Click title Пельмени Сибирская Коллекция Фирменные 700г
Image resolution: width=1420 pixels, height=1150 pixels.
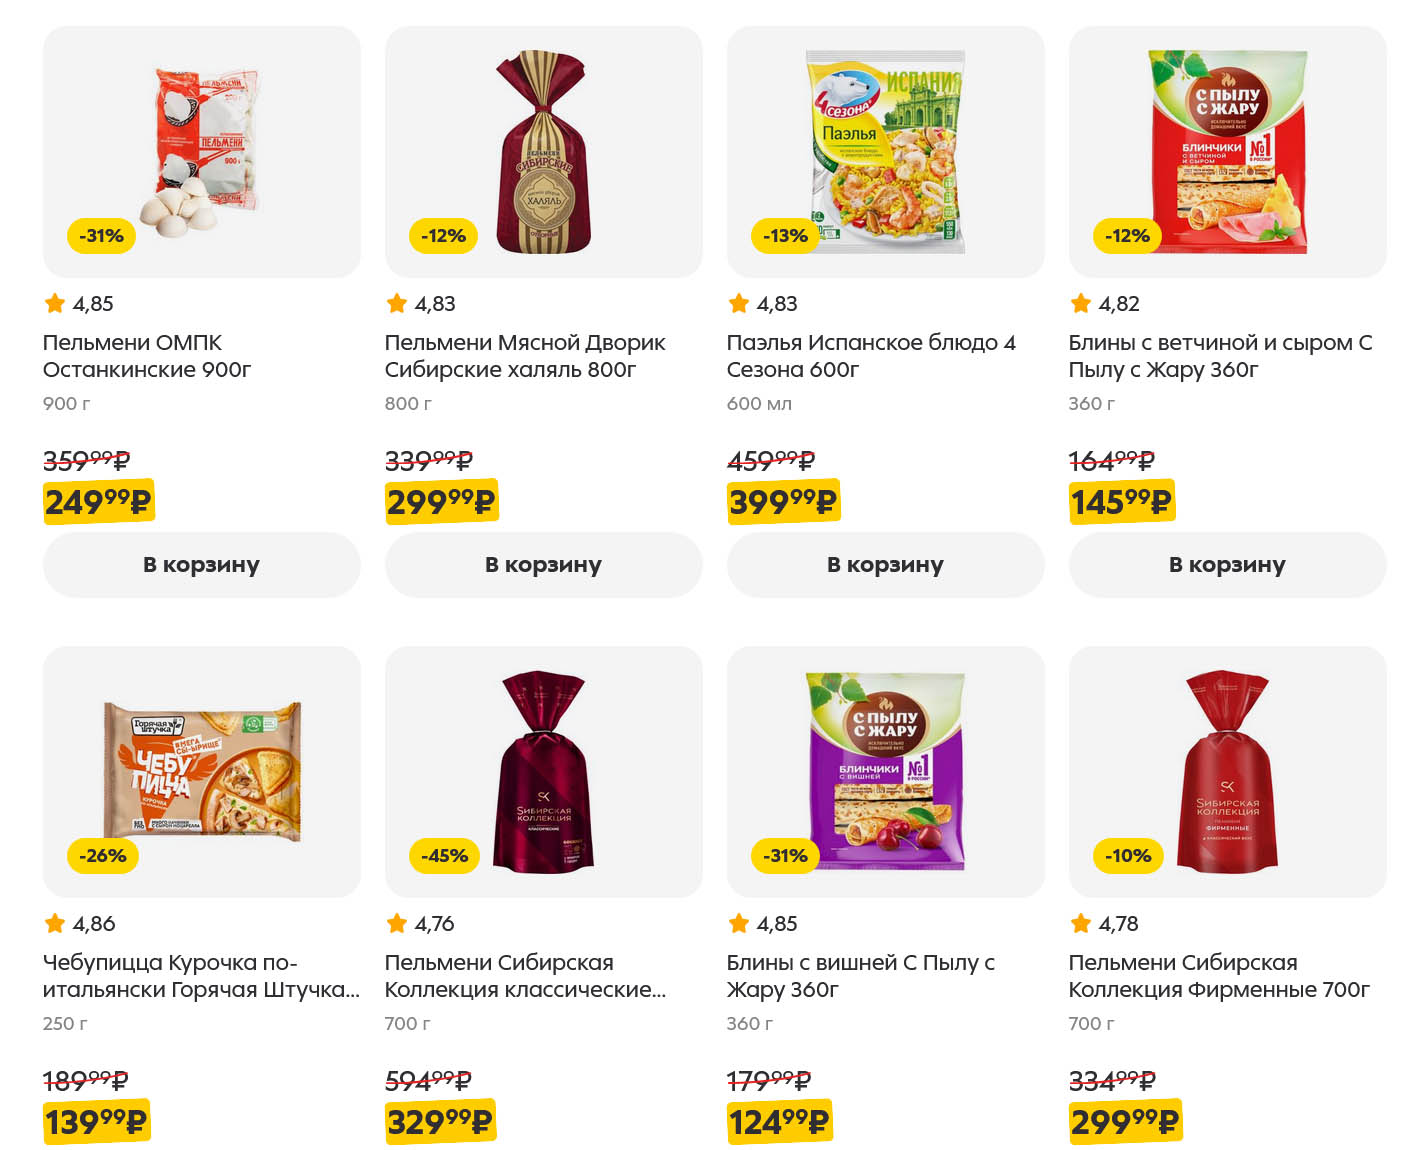click(1218, 976)
